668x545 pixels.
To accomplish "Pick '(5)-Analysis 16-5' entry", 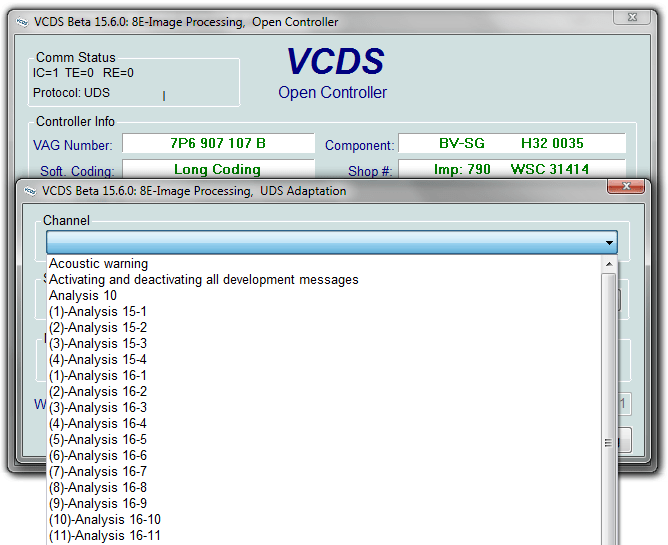I will (x=324, y=439).
